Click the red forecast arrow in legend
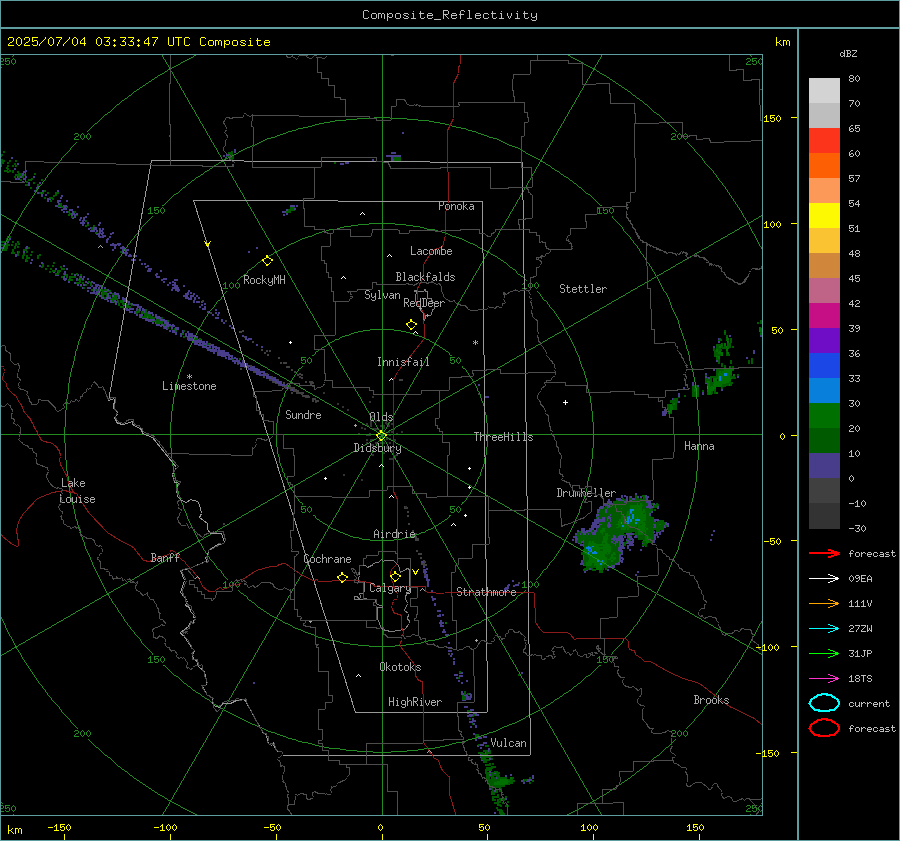Viewport: 900px width, 841px height. tap(824, 553)
